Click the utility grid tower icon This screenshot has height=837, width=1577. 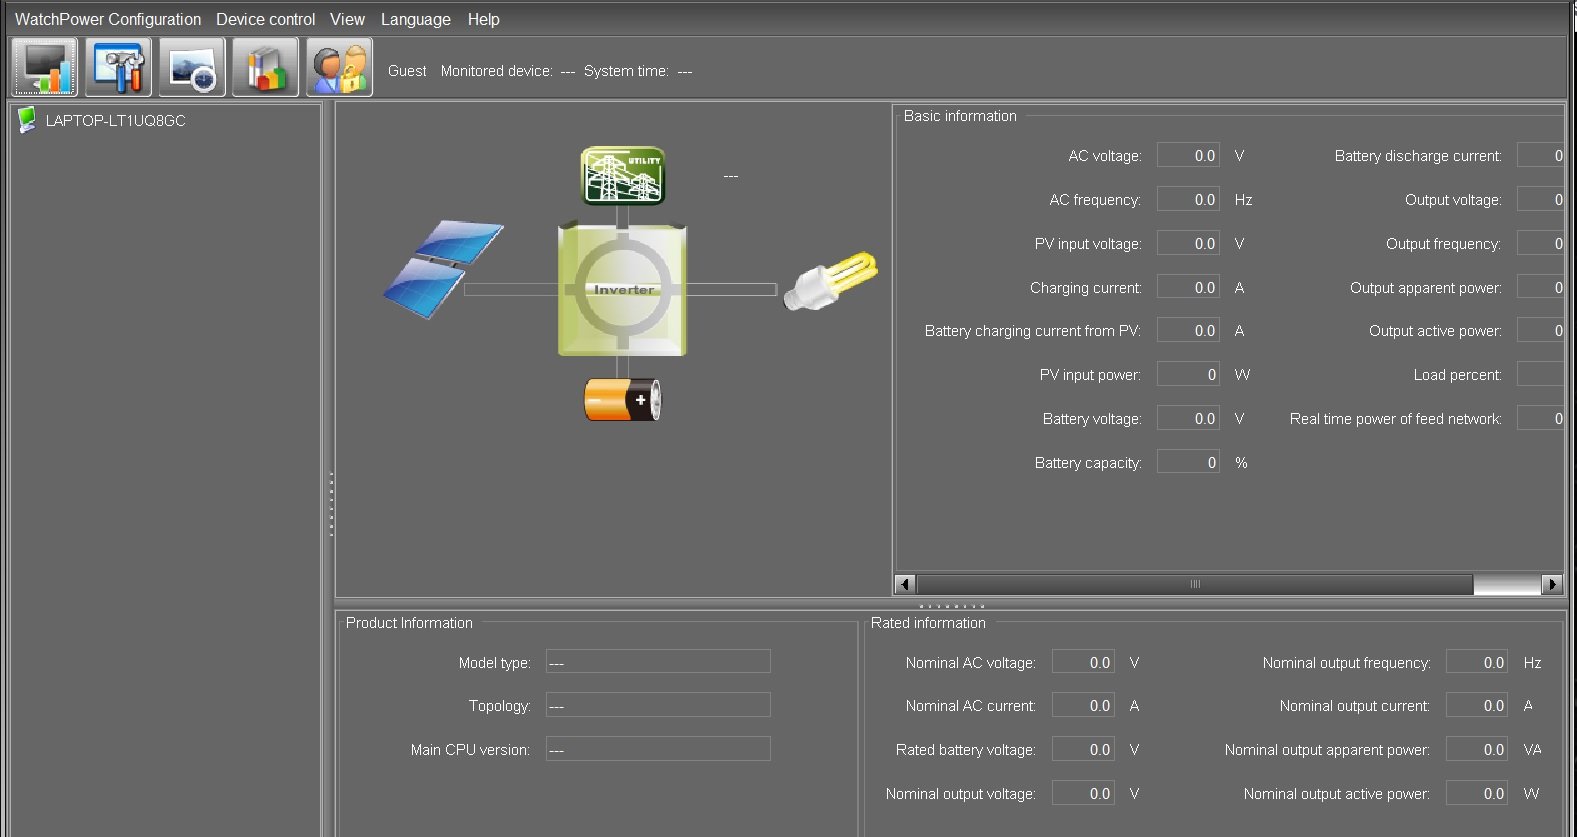[x=623, y=175]
